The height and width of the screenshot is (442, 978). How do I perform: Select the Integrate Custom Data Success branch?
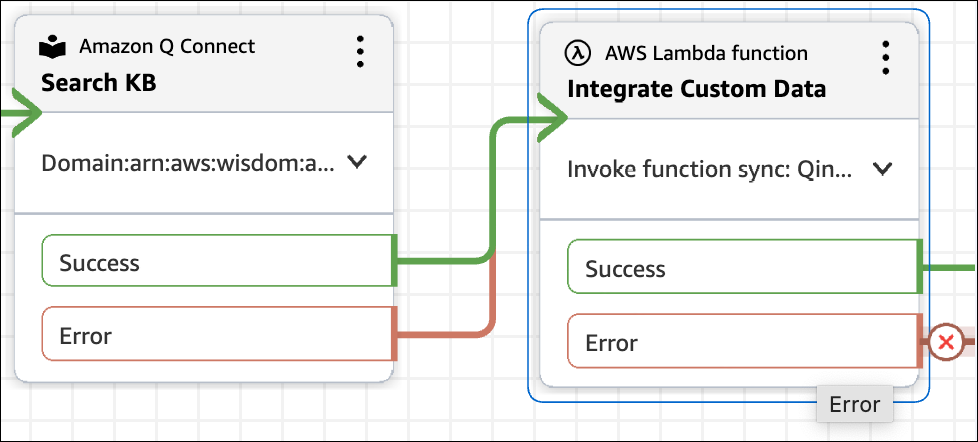click(745, 267)
